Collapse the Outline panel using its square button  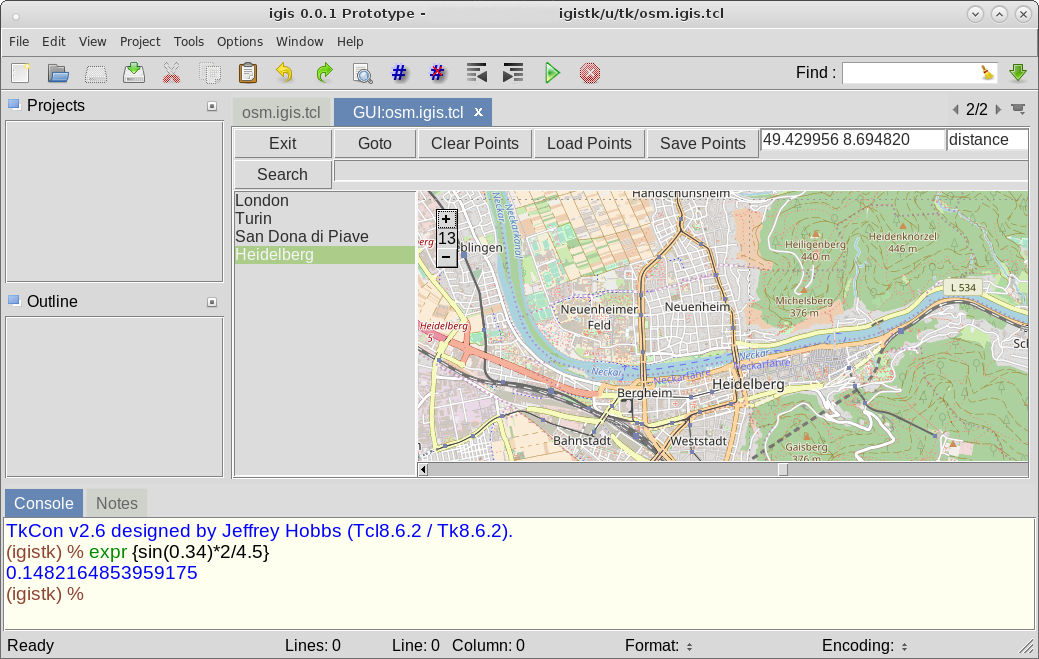coord(212,302)
